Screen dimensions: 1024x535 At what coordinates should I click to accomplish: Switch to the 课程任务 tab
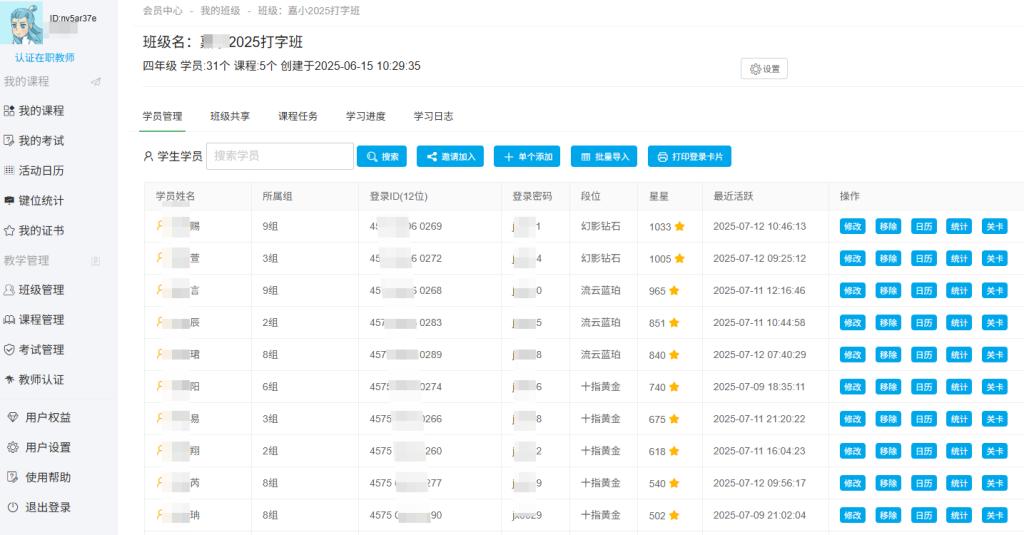(298, 117)
